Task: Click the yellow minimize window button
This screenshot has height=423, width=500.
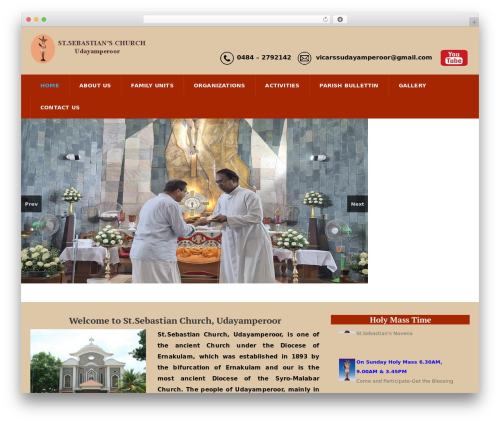Action: (x=36, y=20)
